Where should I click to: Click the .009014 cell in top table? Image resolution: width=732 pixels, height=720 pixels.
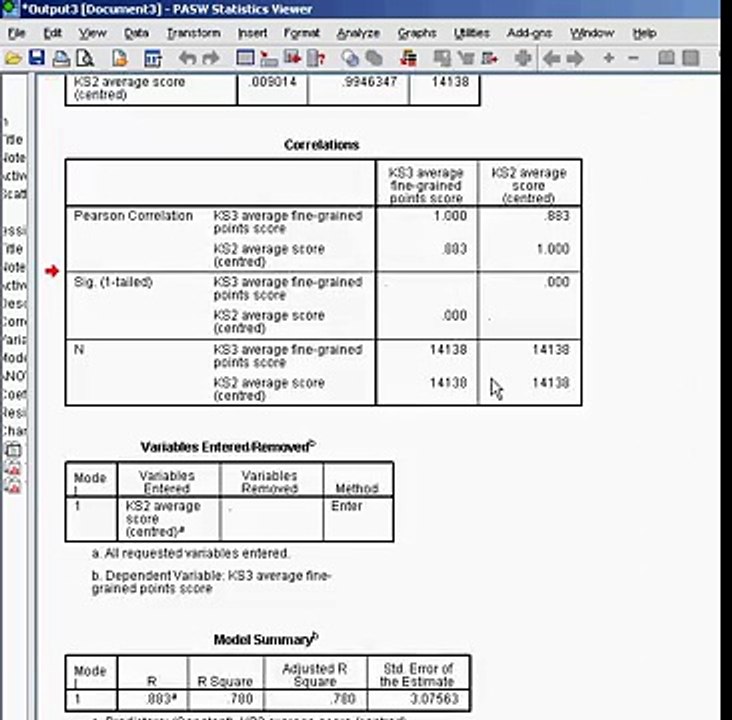coord(273,82)
